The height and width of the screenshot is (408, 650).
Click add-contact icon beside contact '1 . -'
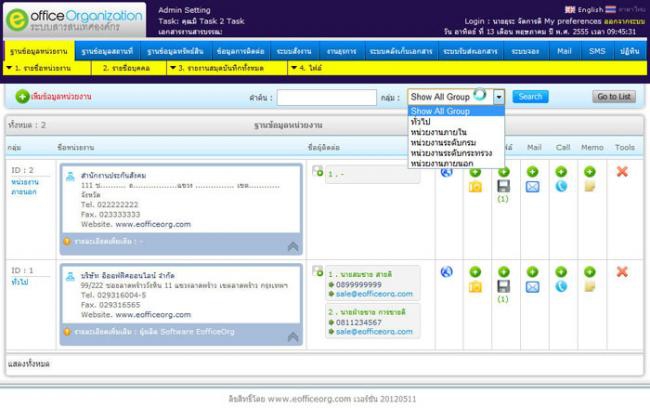point(318,171)
